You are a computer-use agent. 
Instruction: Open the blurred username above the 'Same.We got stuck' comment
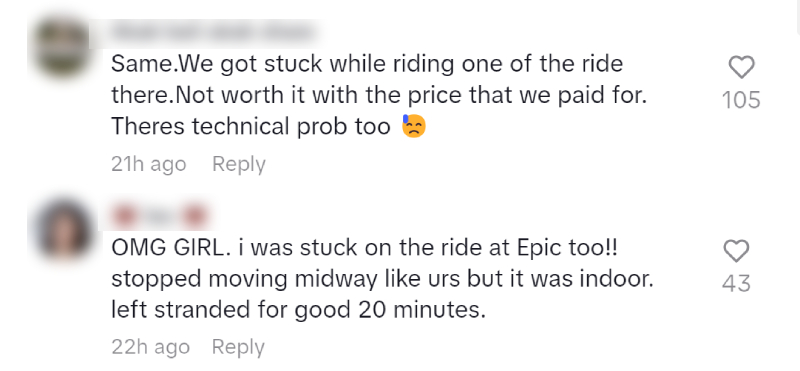pyautogui.click(x=213, y=33)
